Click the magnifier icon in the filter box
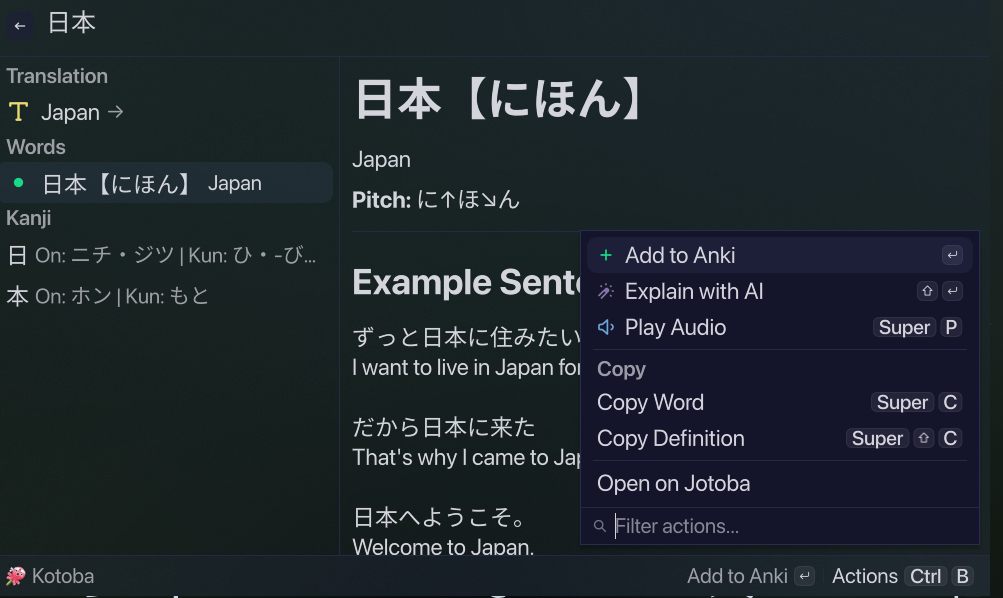 (x=599, y=526)
